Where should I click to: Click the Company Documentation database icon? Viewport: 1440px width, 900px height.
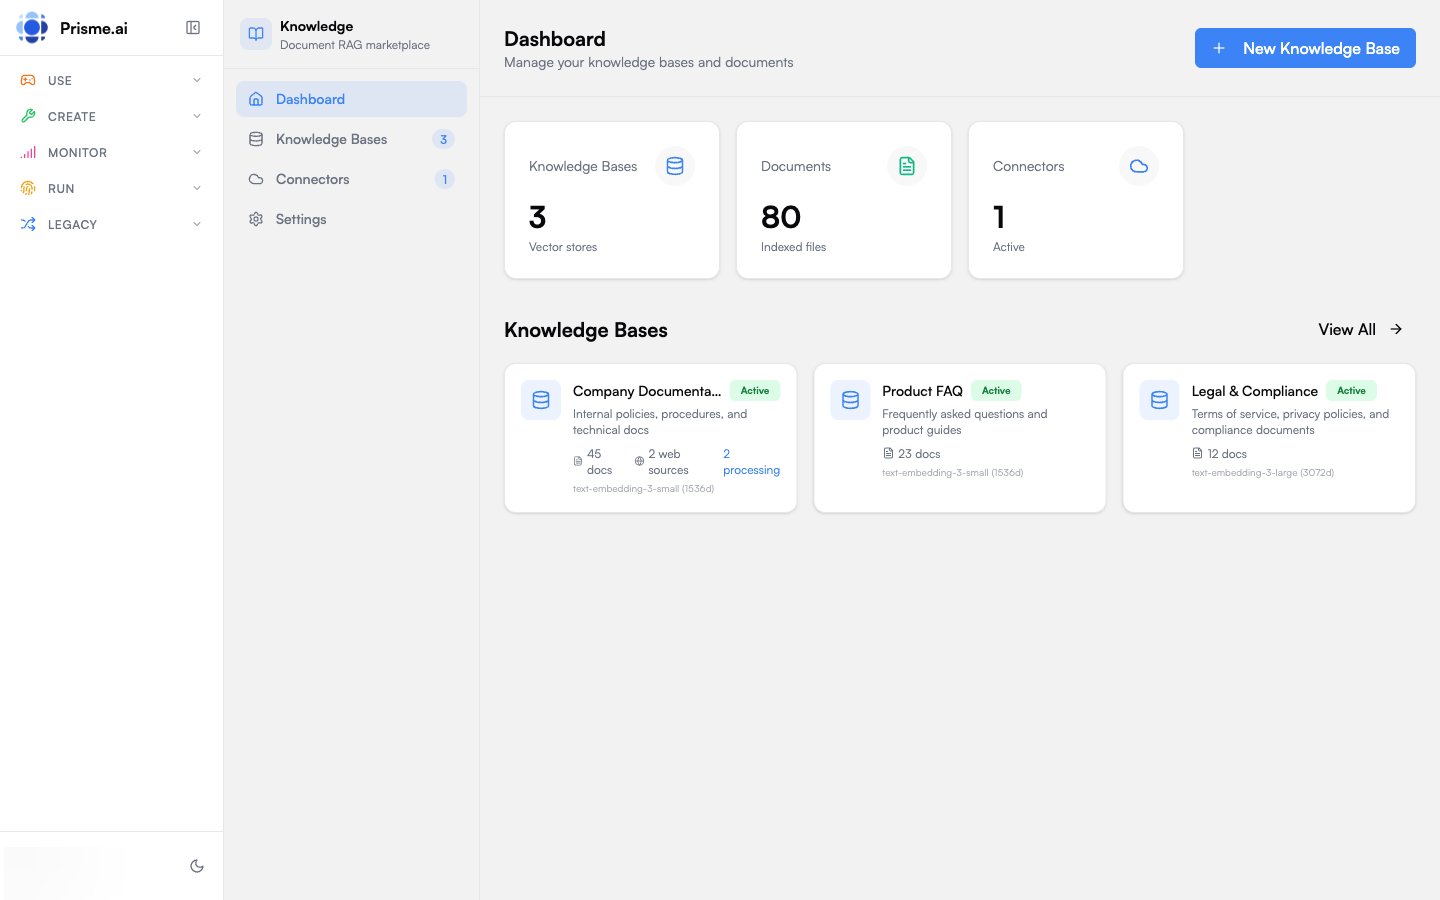point(541,400)
